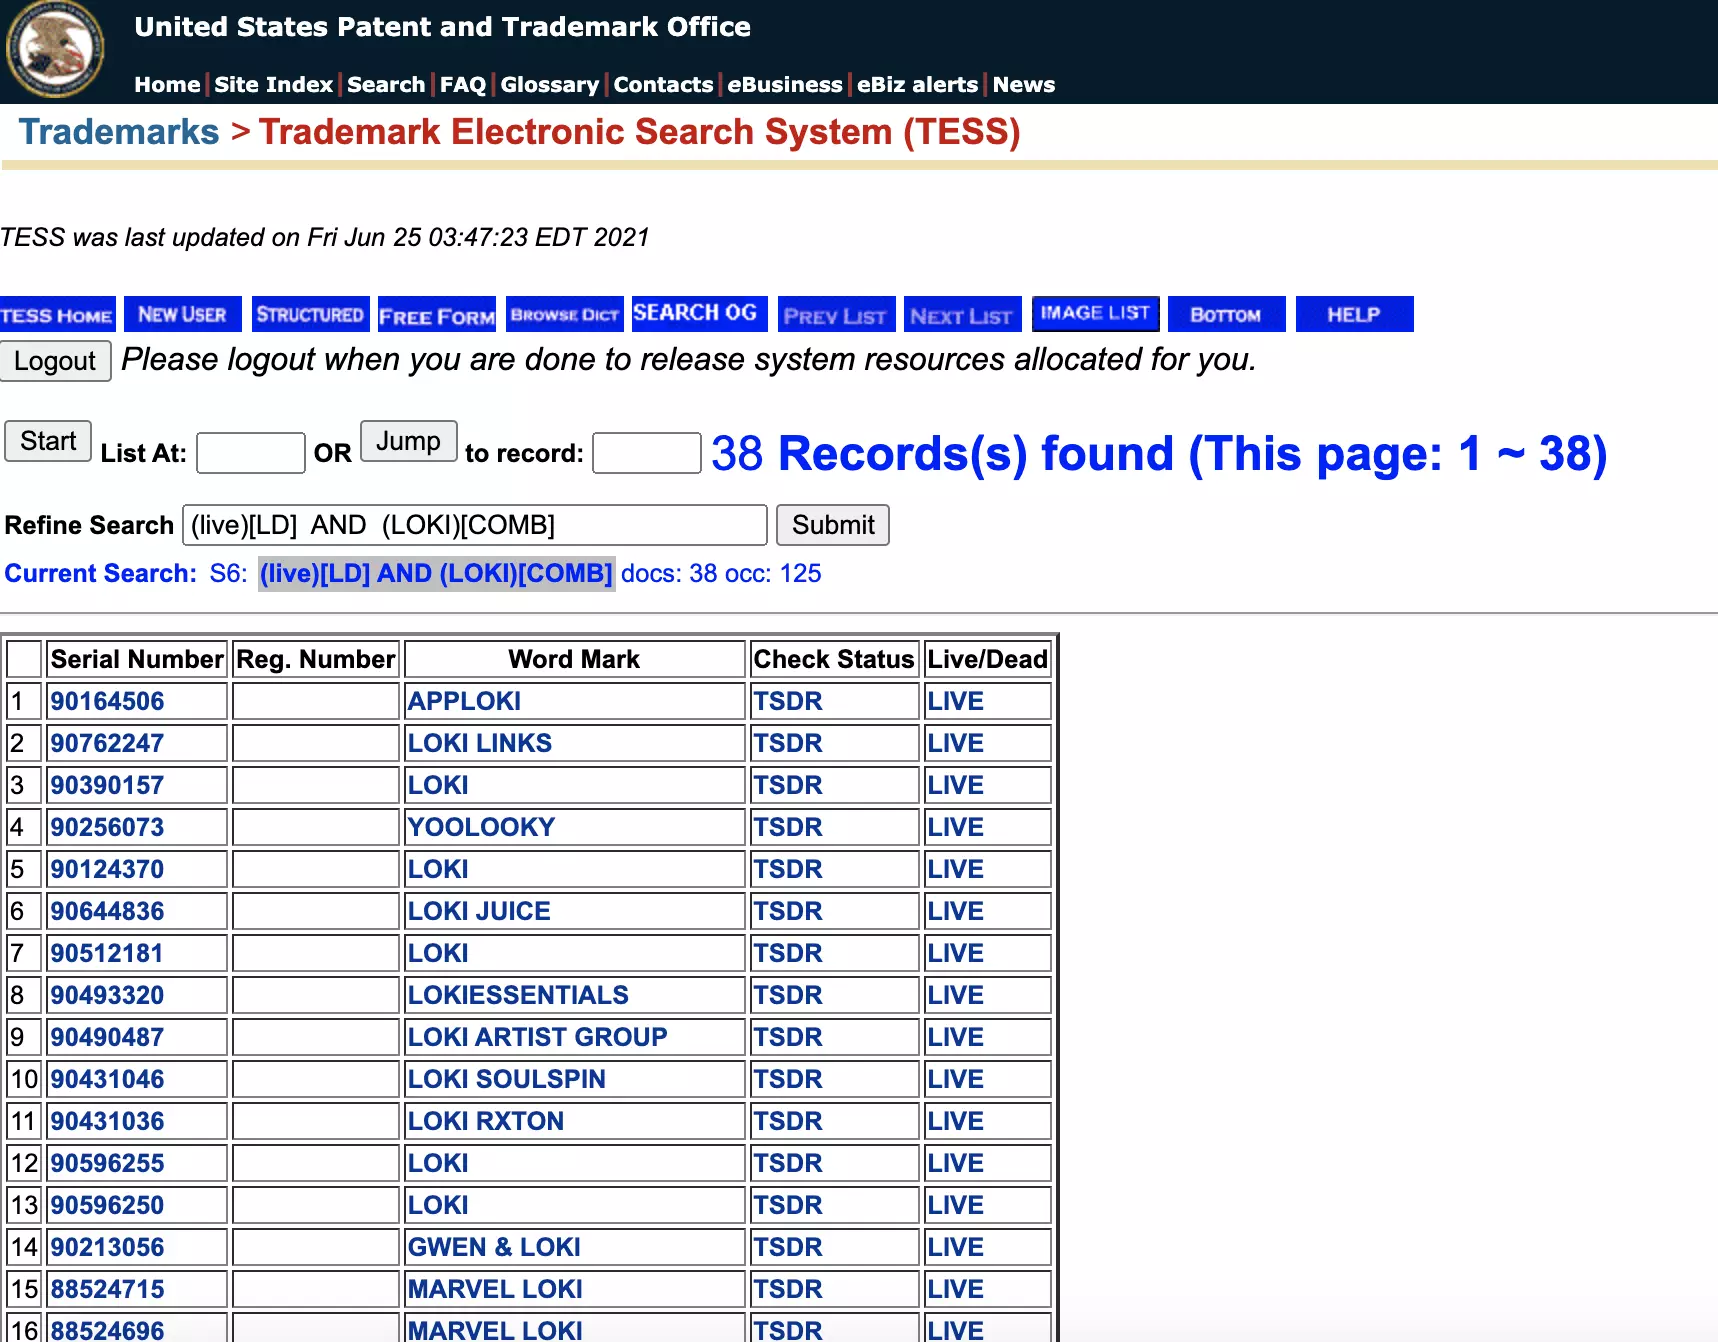Open the Help button

1354,315
